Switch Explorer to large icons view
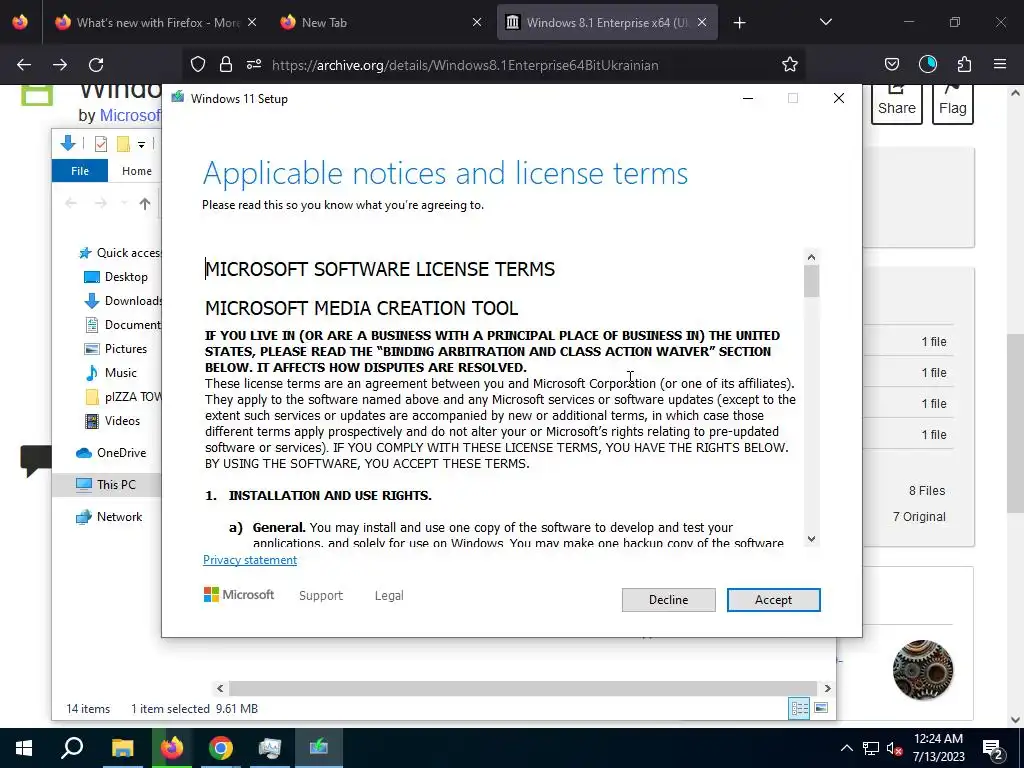This screenshot has width=1024, height=768. [x=821, y=708]
